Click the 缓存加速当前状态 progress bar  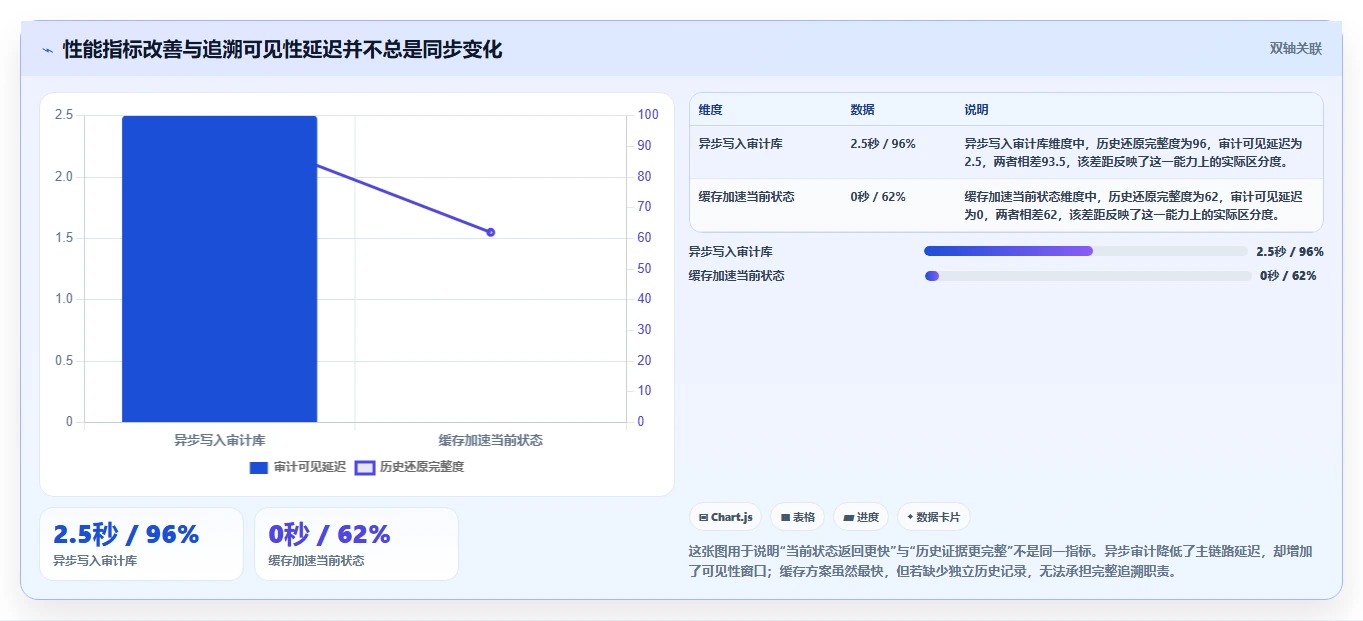(1088, 276)
